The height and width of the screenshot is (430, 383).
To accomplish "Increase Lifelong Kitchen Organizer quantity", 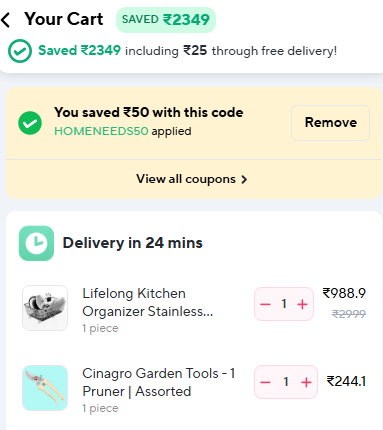I will 302,304.
